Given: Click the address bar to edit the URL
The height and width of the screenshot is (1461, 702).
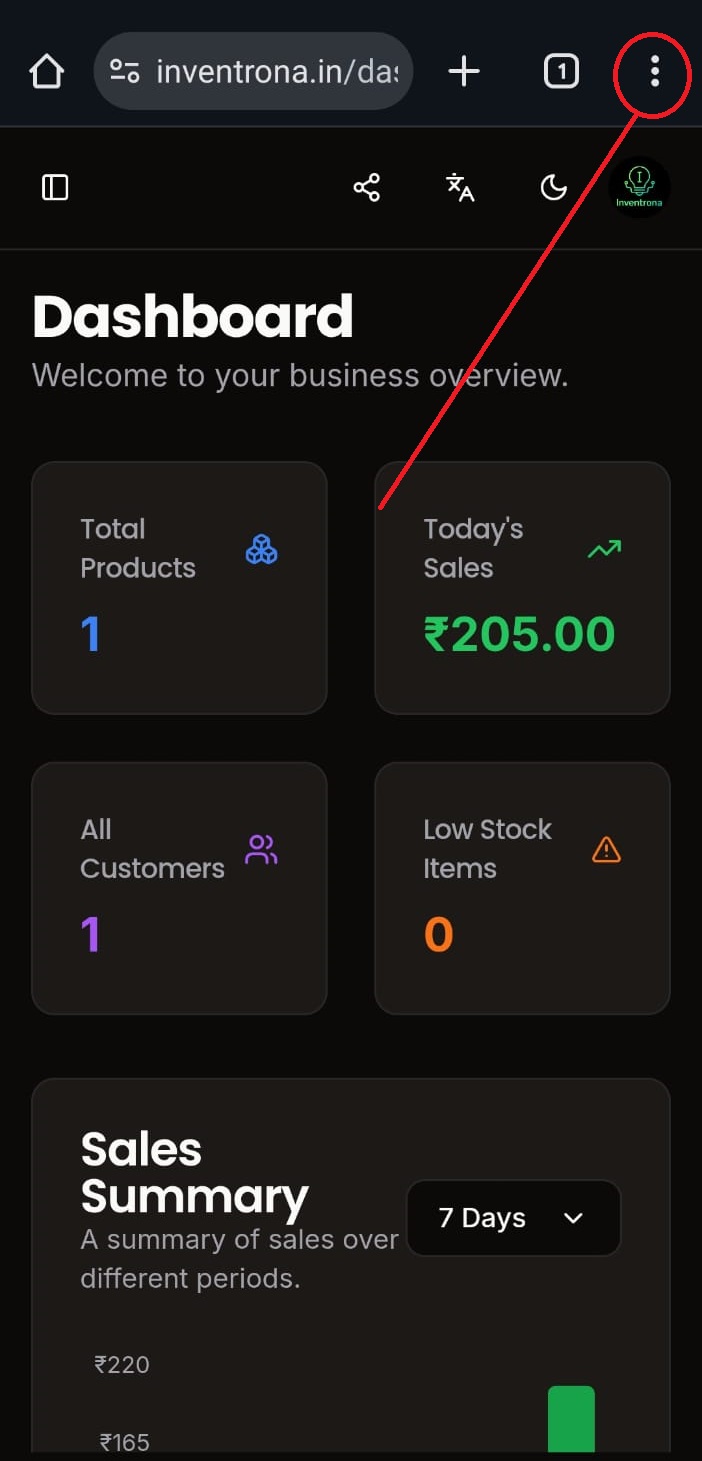Looking at the screenshot, I should coord(280,70).
